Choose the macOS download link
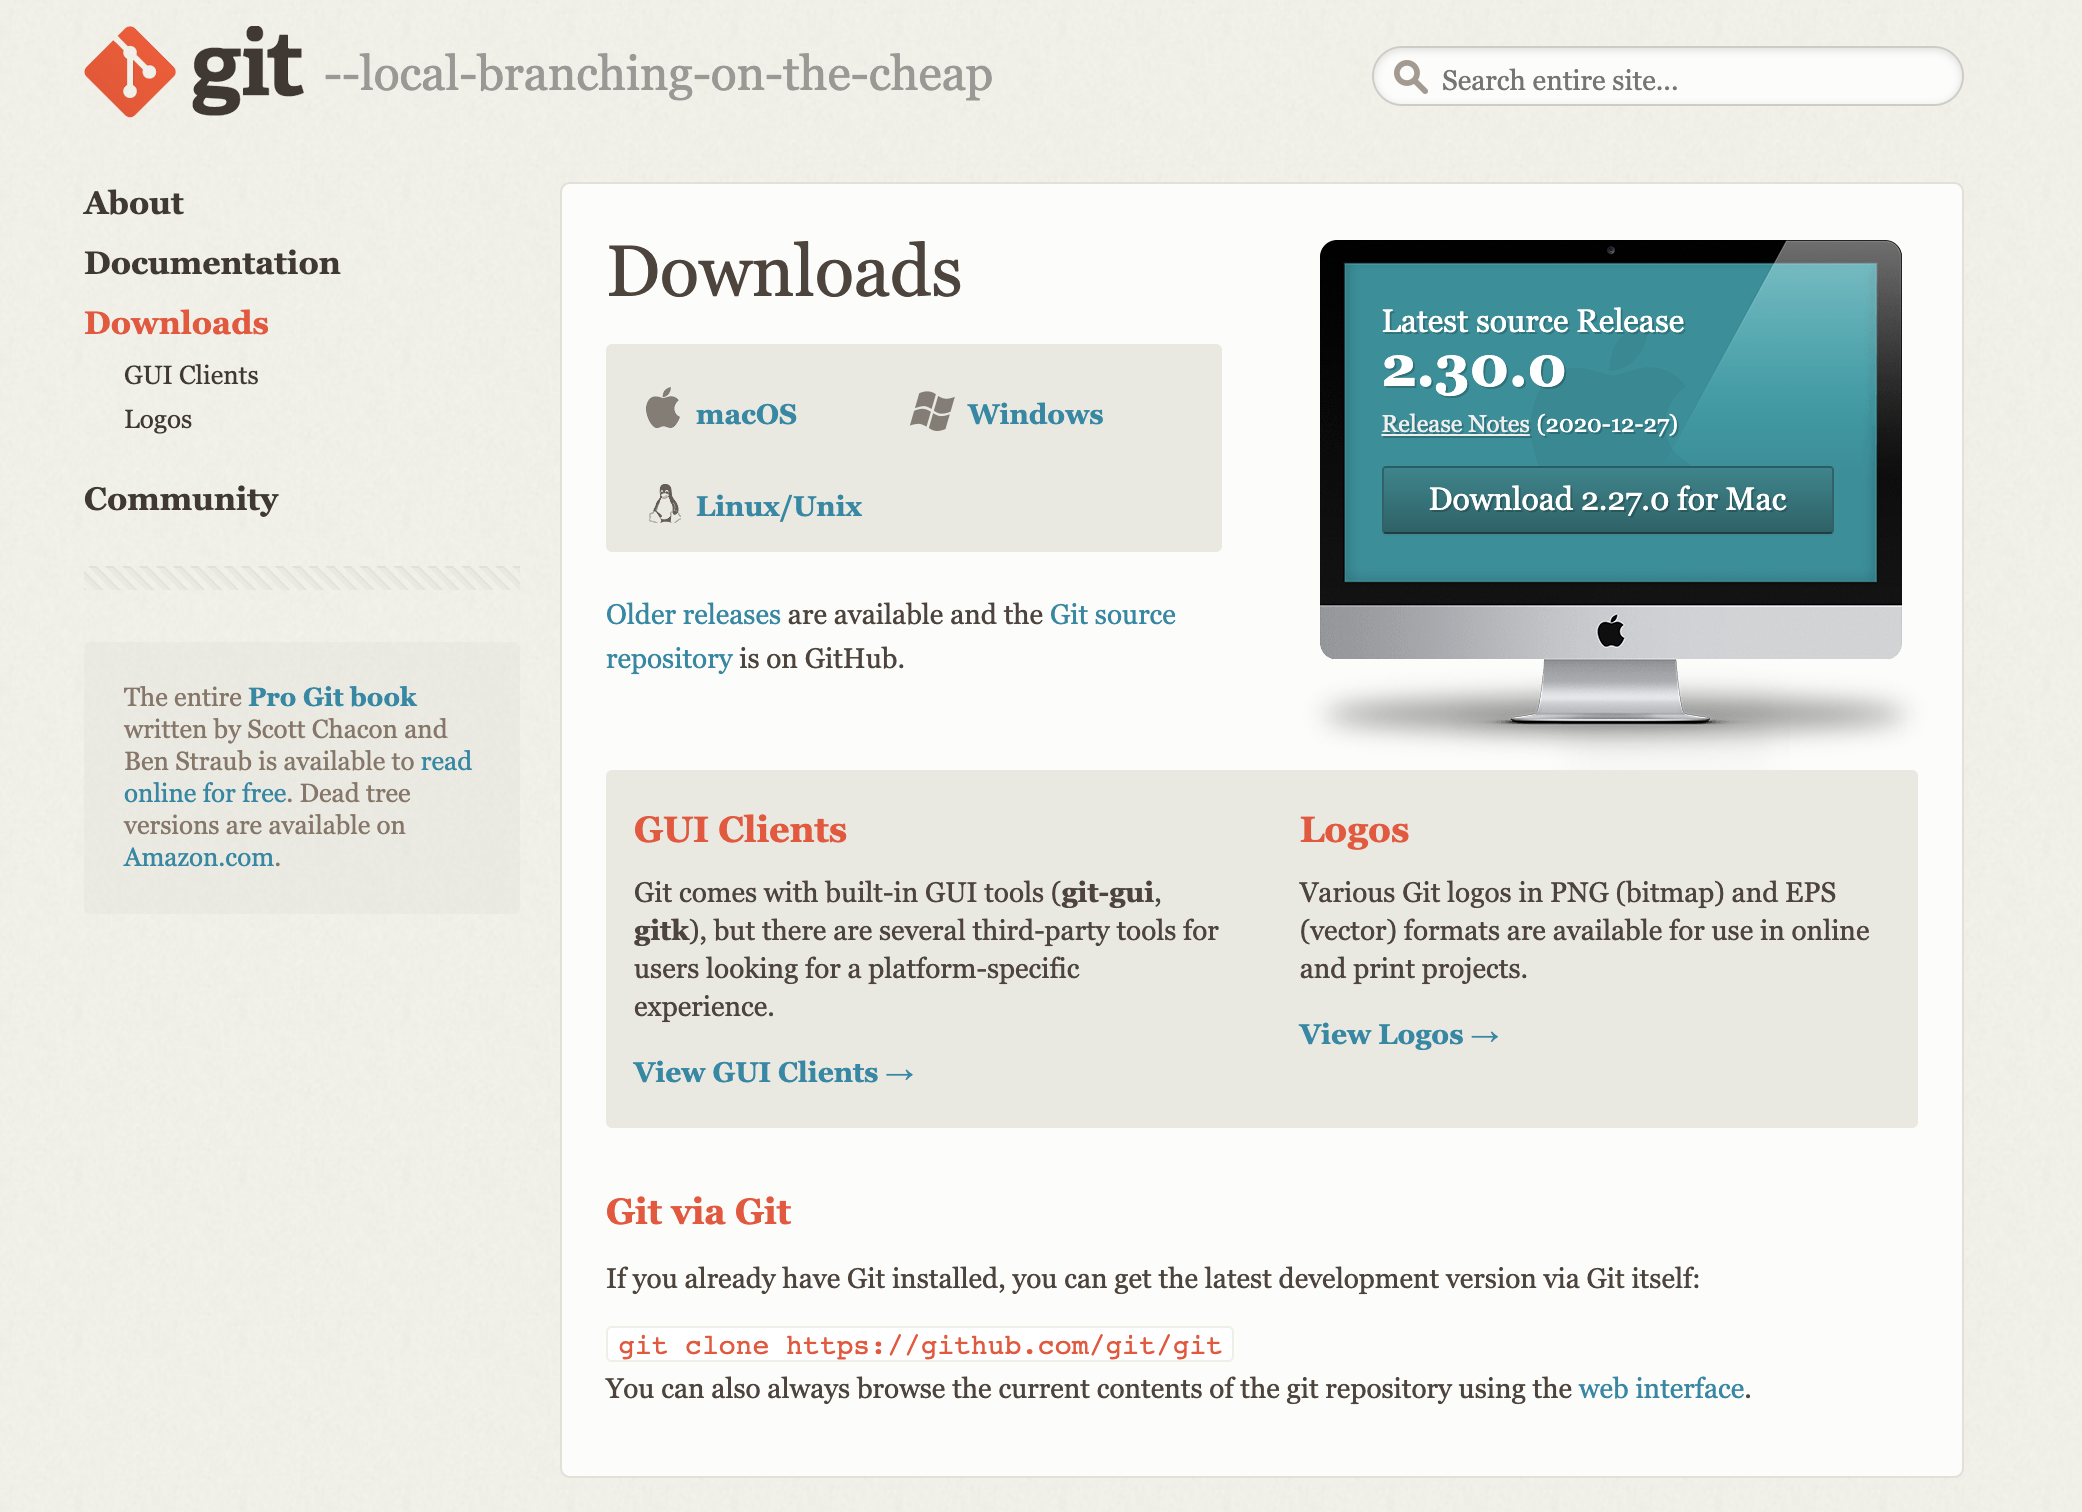 point(746,414)
